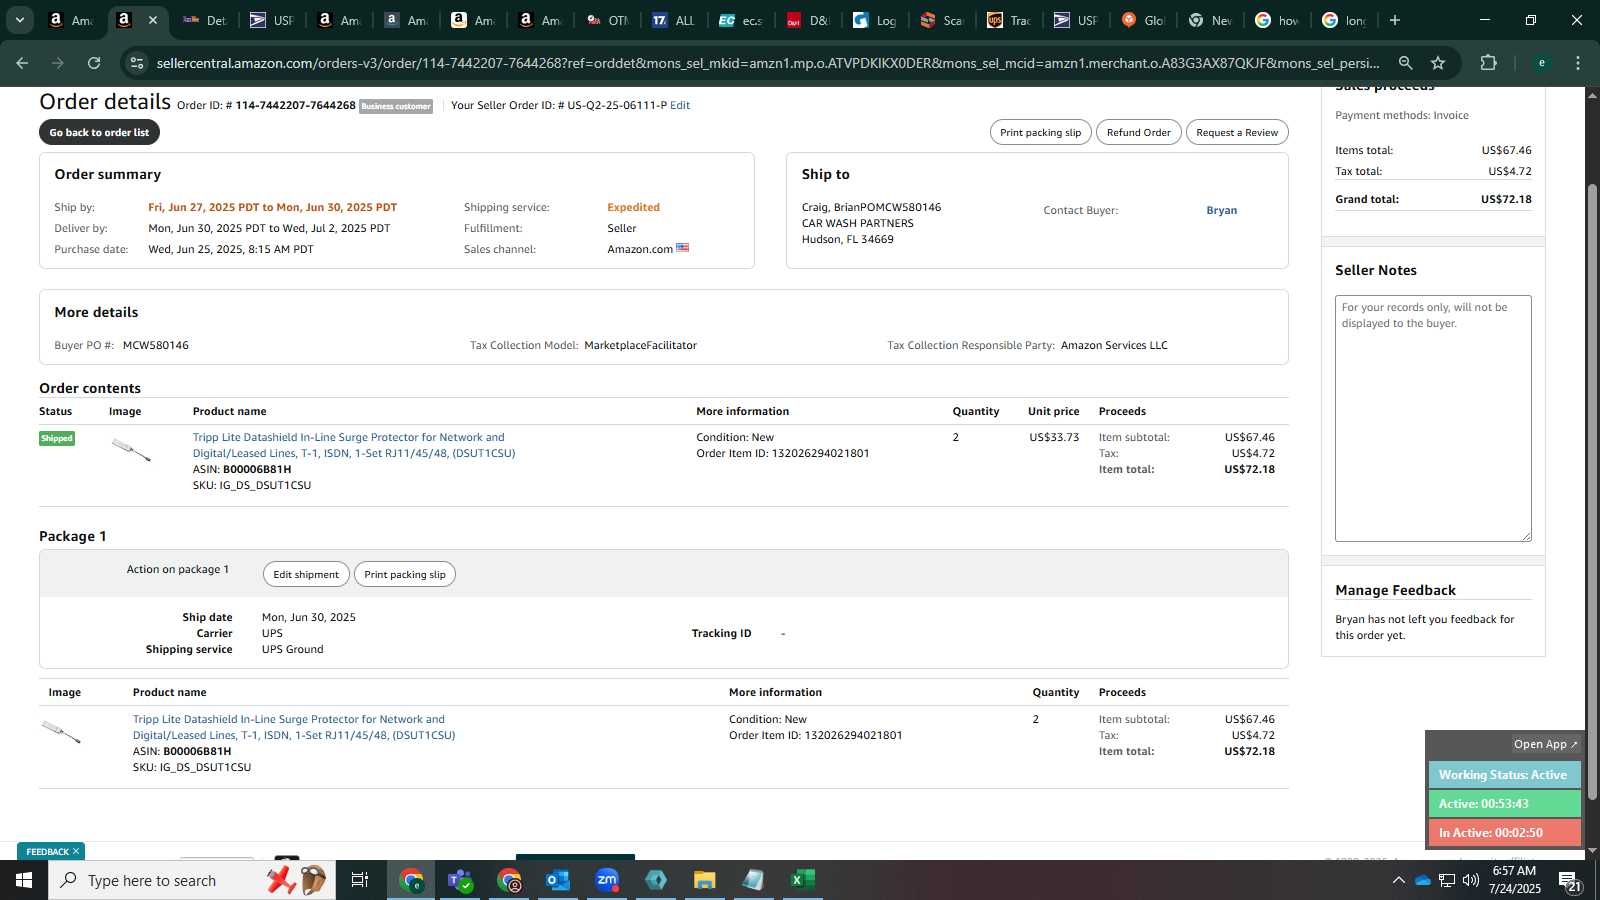Click the In Active time counter

pos(1504,832)
